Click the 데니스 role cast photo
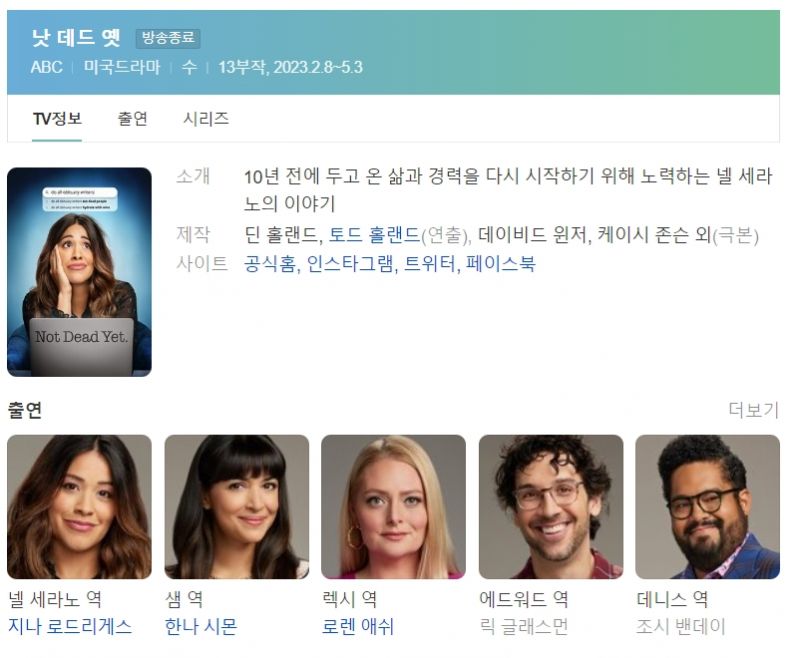The image size is (800, 658). 708,507
